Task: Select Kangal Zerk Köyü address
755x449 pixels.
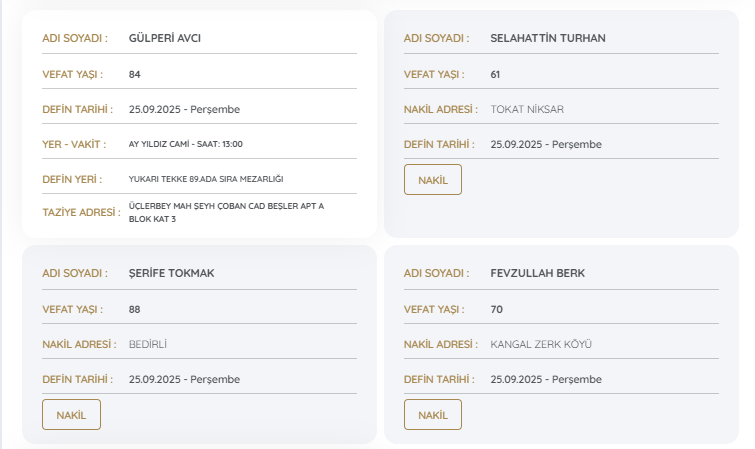Action: click(x=541, y=344)
